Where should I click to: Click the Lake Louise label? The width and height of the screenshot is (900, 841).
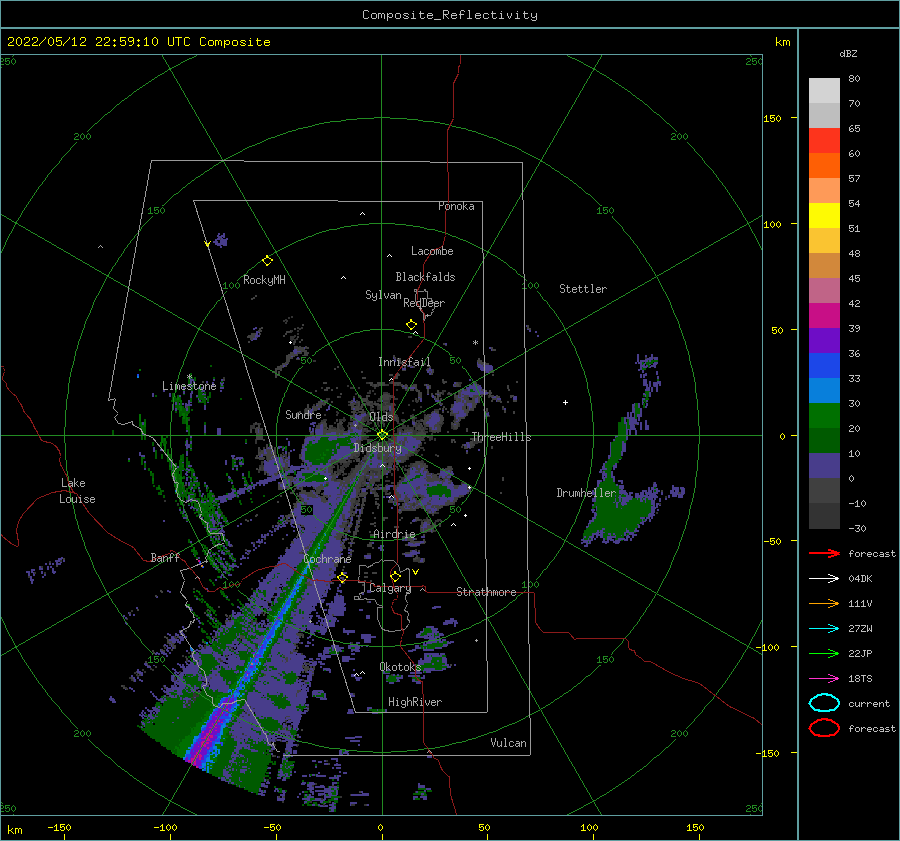click(77, 491)
